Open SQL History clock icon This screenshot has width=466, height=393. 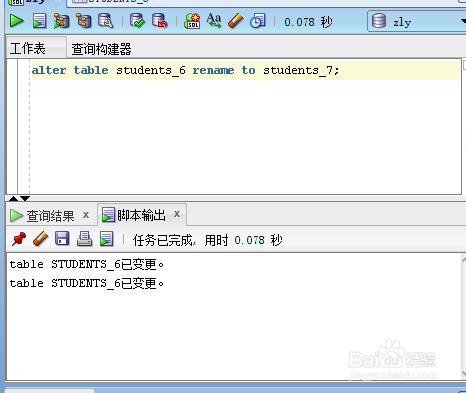pos(258,21)
